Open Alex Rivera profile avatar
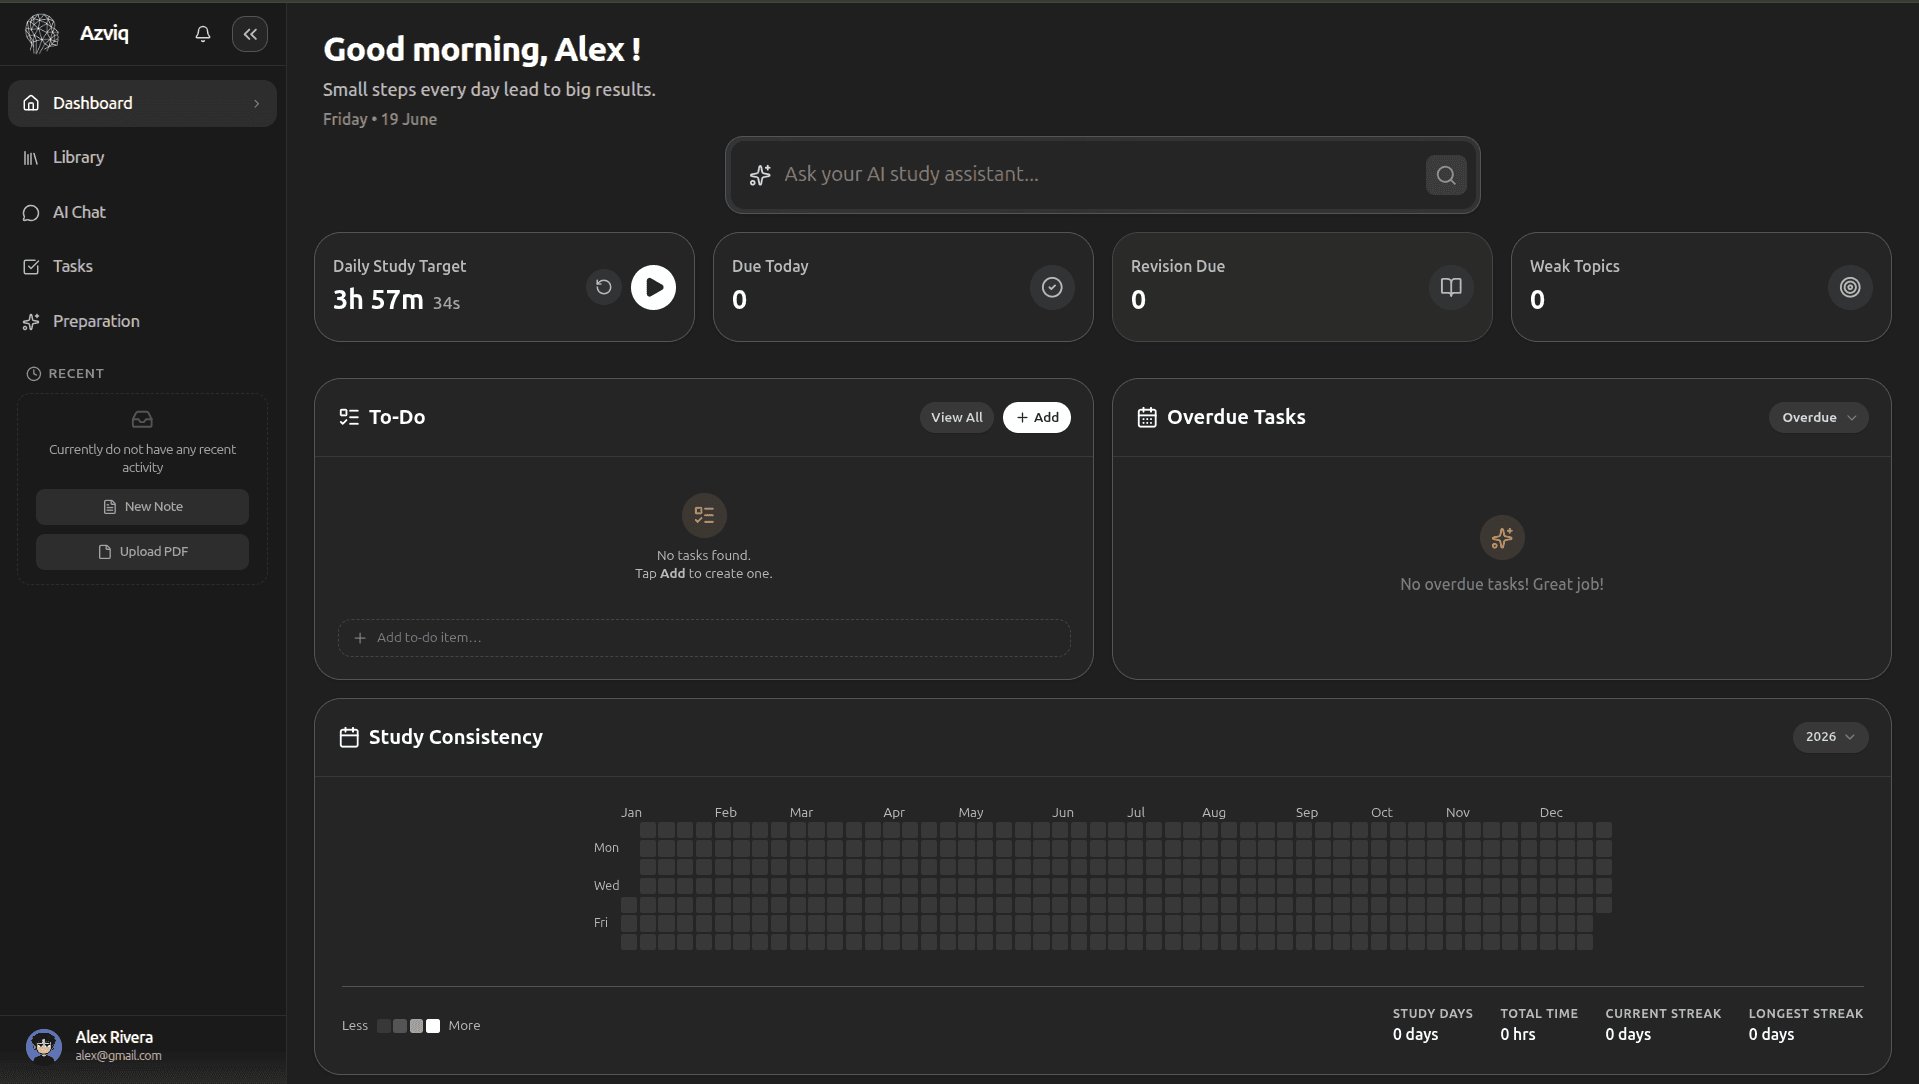This screenshot has height=1084, width=1919. point(44,1046)
